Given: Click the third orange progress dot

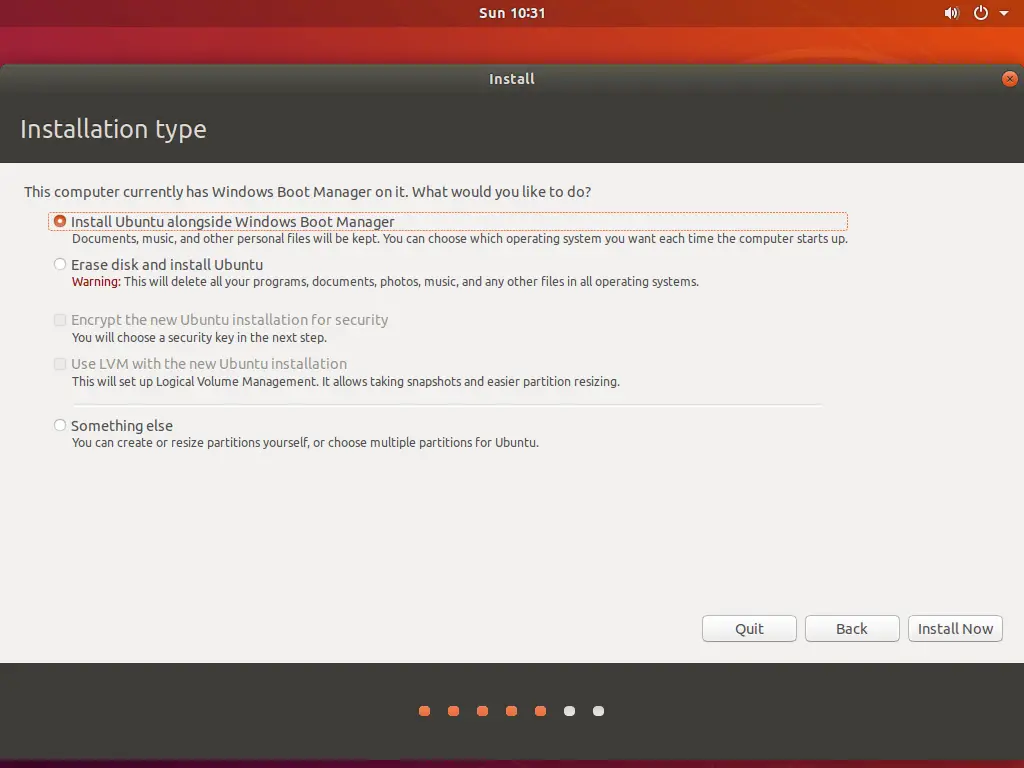Looking at the screenshot, I should click(x=482, y=711).
